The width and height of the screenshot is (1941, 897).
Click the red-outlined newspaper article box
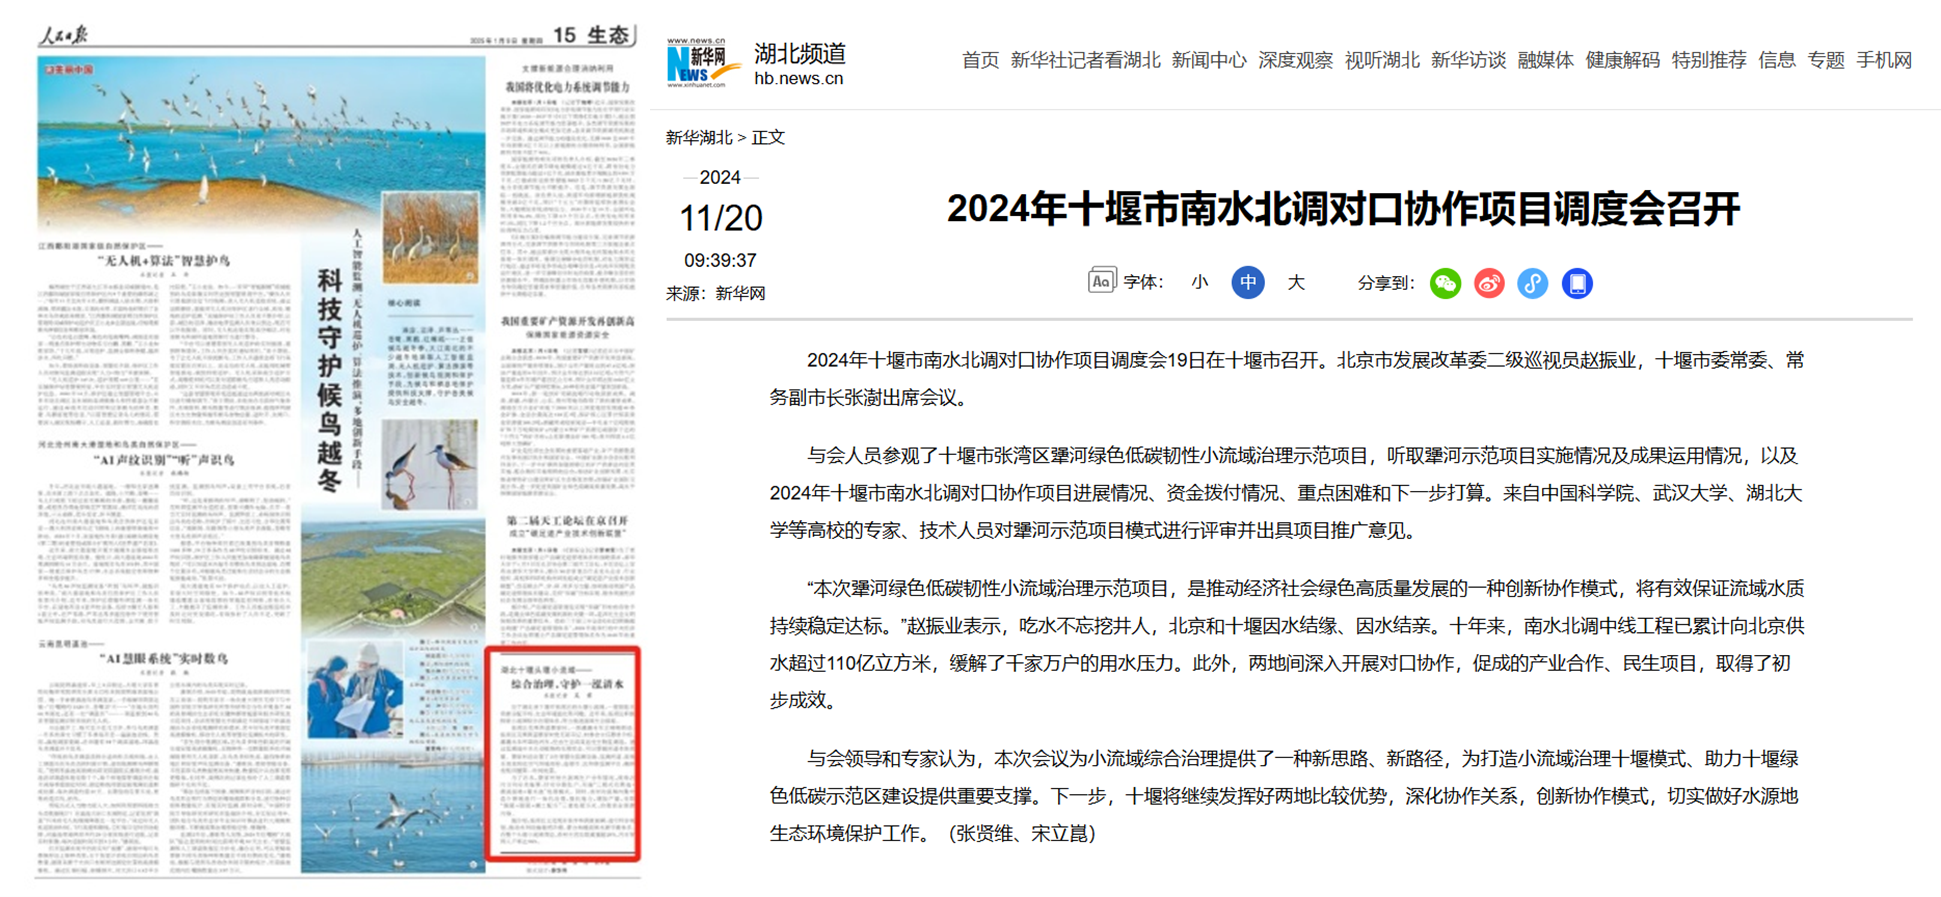pos(563,754)
